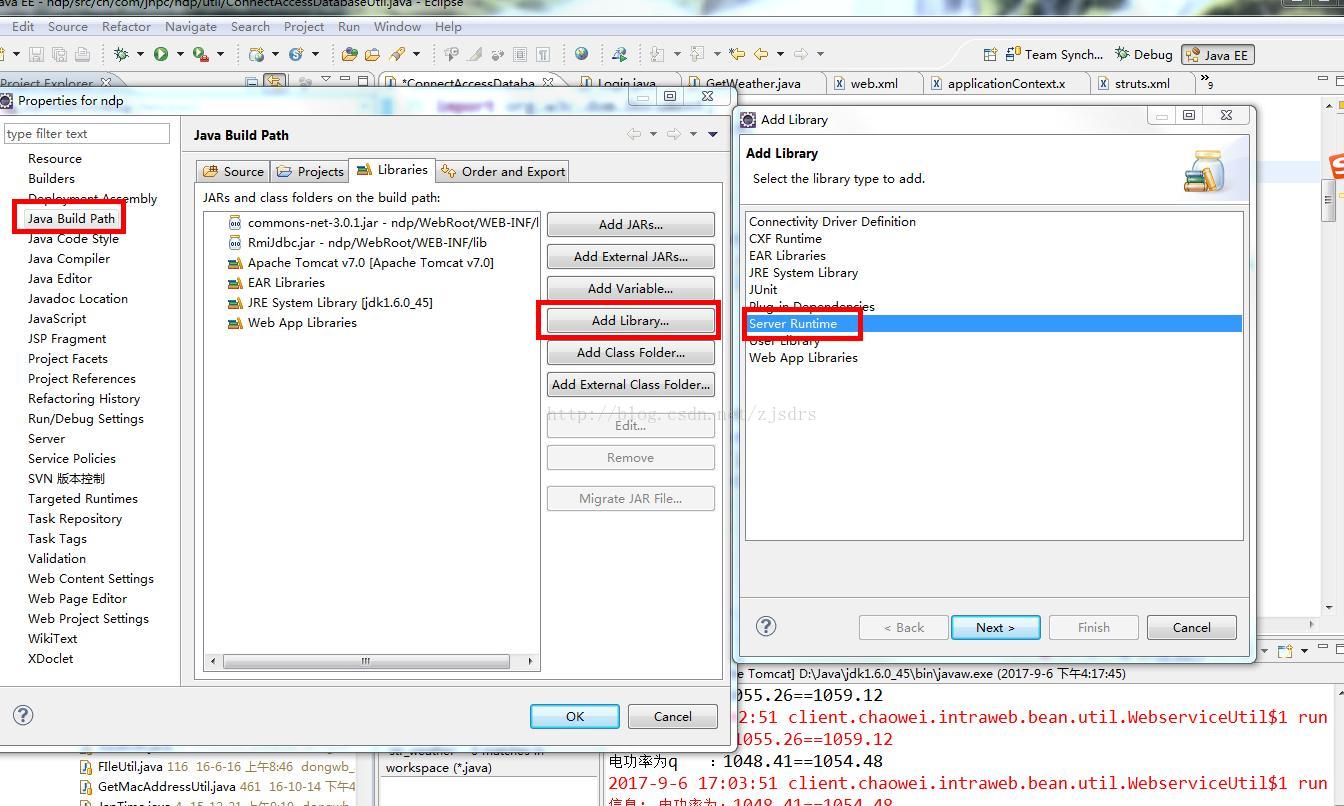This screenshot has height=806, width=1344.
Task: Click the Open Perspective icon
Action: click(990, 54)
